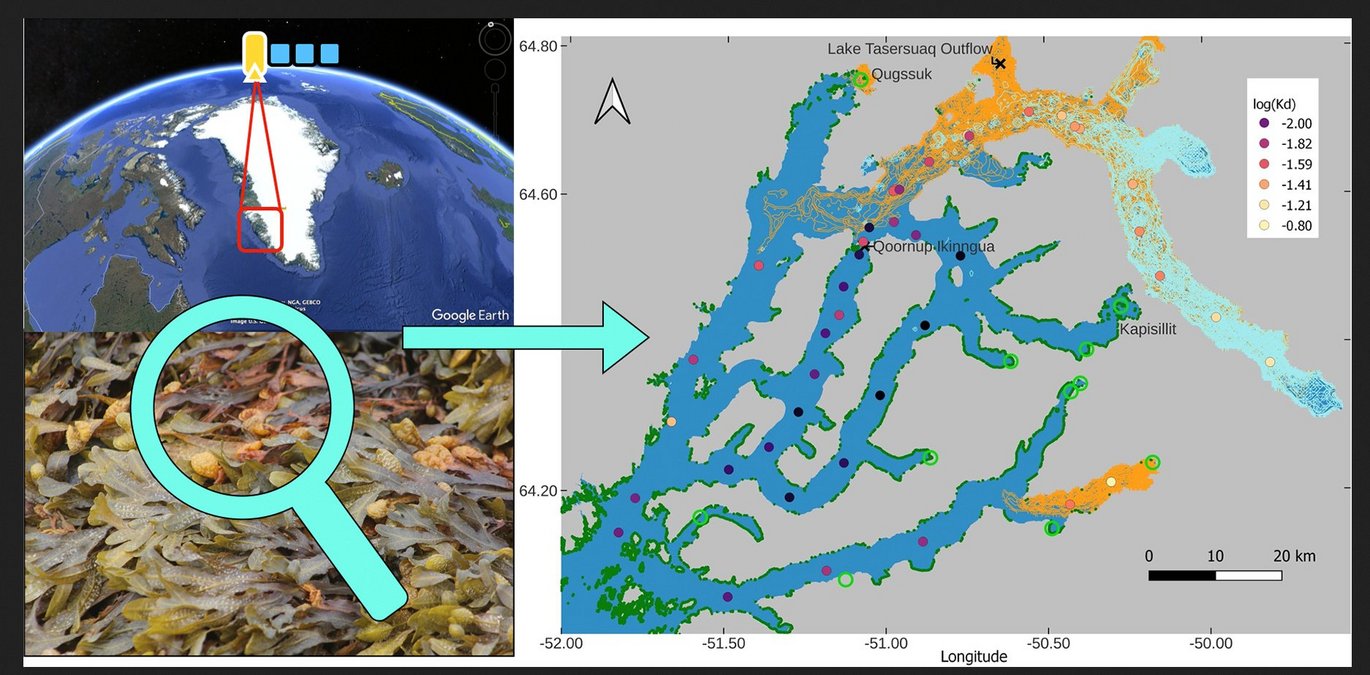The width and height of the screenshot is (1370, 675).
Task: Click the Google Earth pan control circle
Action: click(494, 71)
